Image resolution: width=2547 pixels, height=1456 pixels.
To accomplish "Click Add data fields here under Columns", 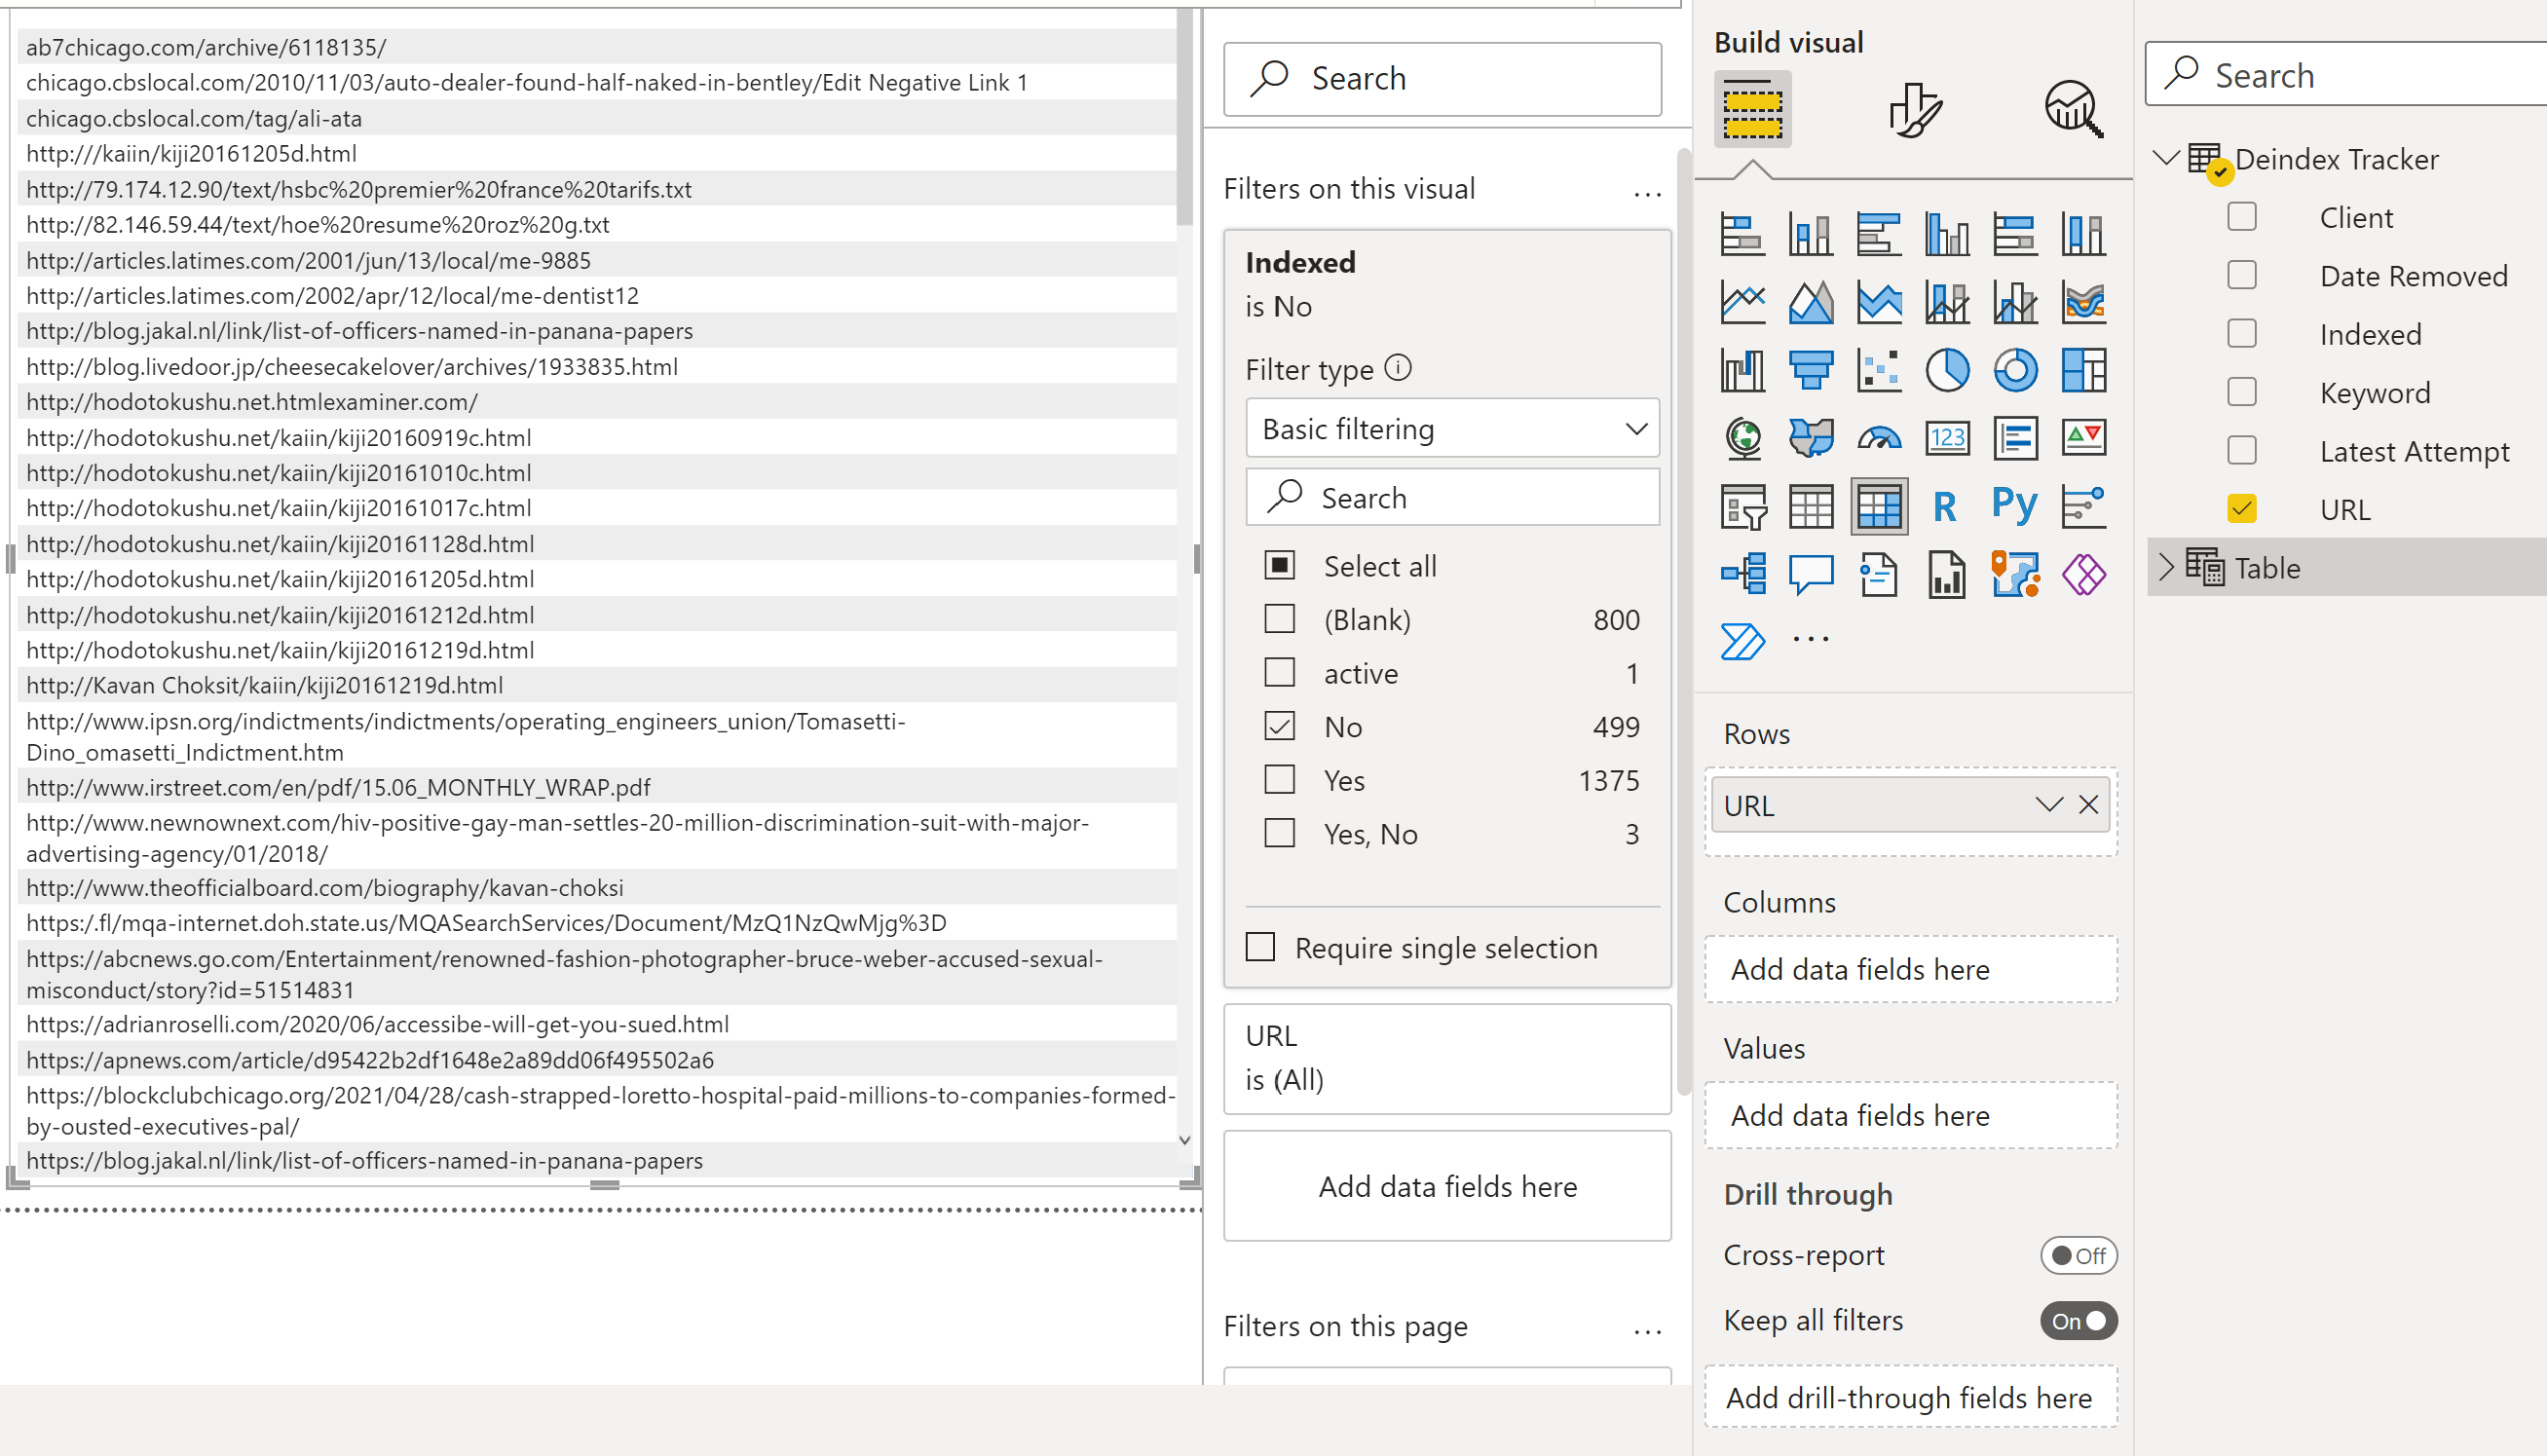I will [x=1911, y=969].
